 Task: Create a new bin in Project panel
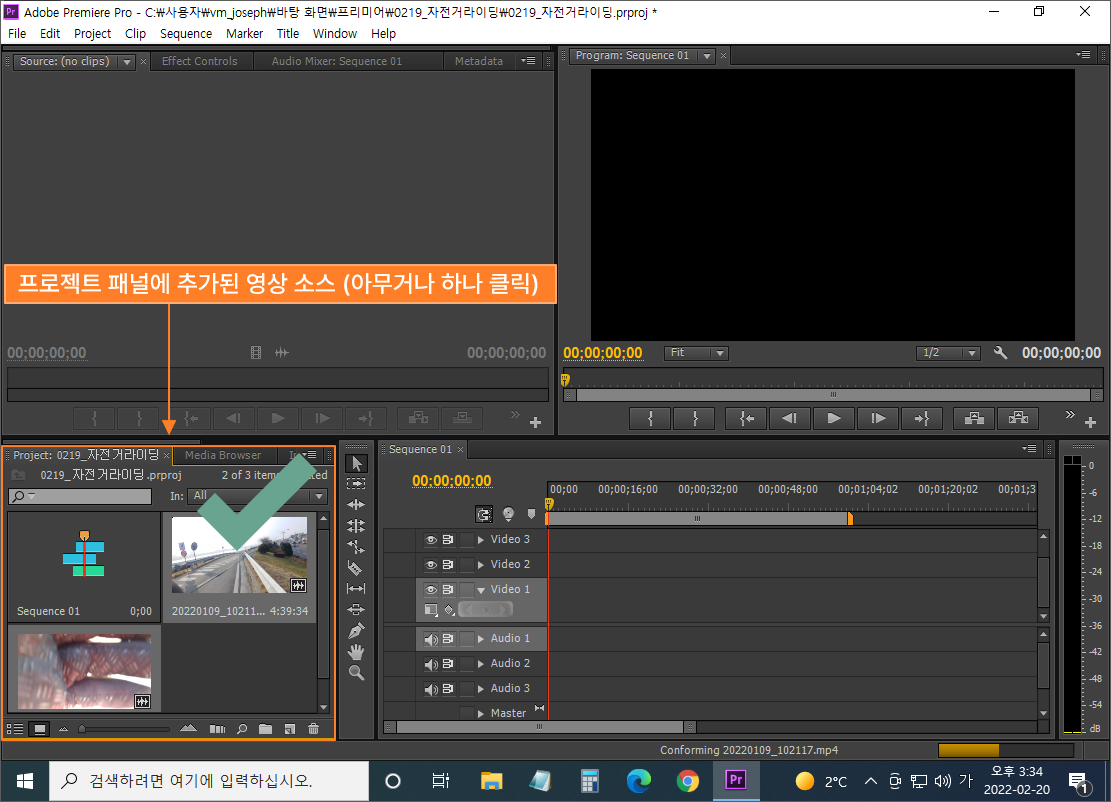point(266,729)
